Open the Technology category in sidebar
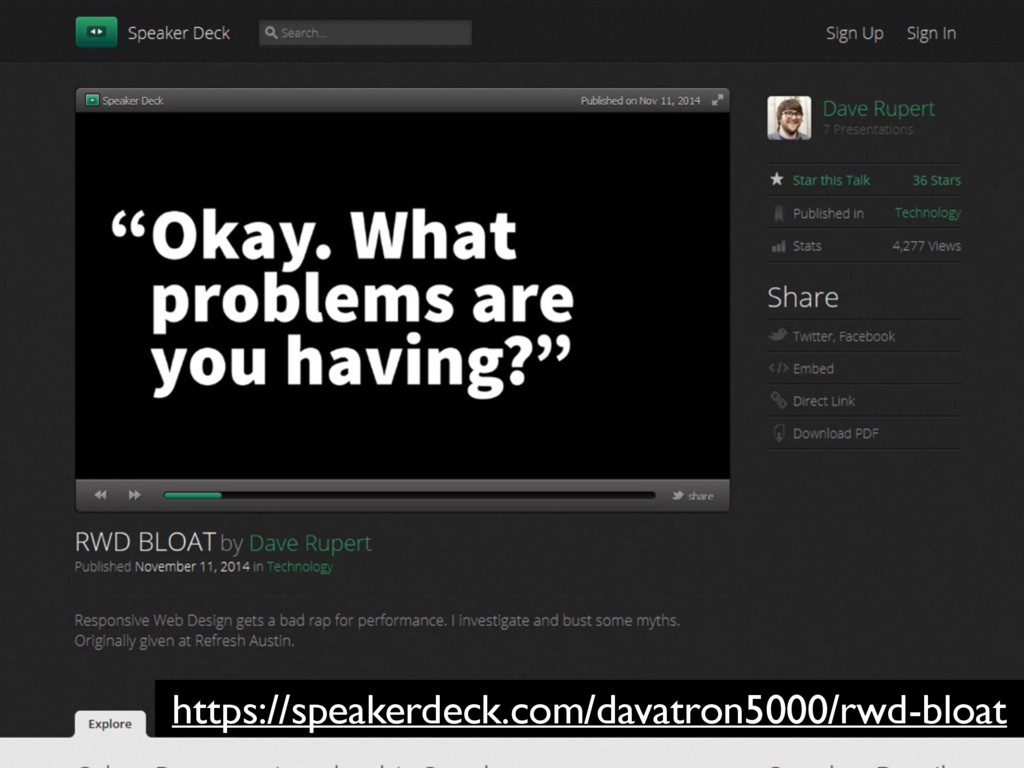The width and height of the screenshot is (1024, 768). tap(928, 213)
